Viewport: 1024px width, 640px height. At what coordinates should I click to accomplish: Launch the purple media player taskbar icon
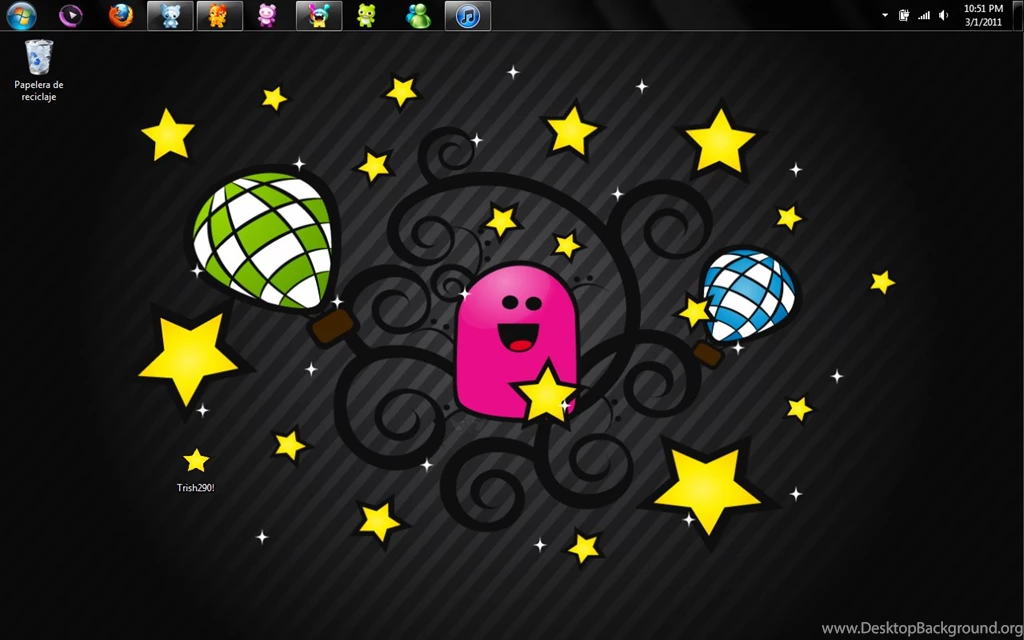pos(71,15)
